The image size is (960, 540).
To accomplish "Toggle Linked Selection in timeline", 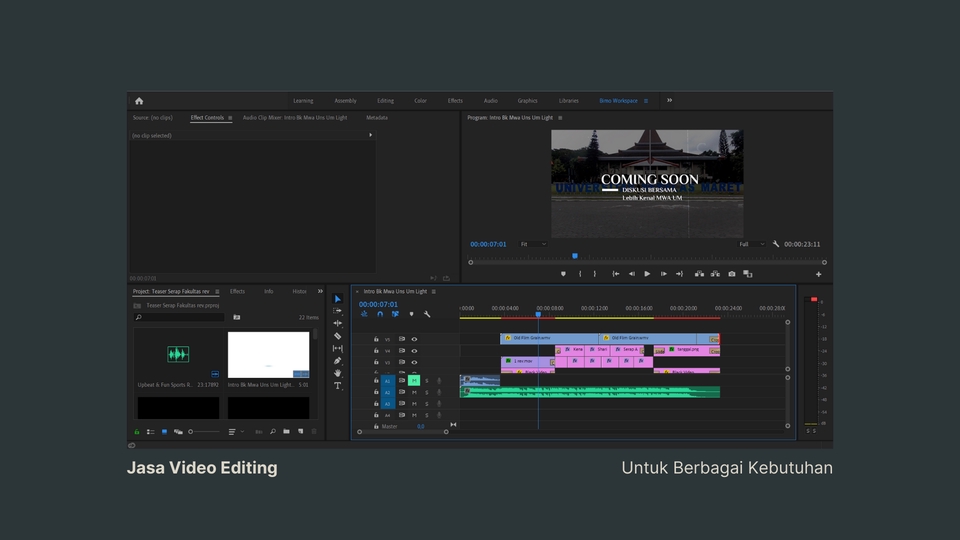I will point(396,314).
